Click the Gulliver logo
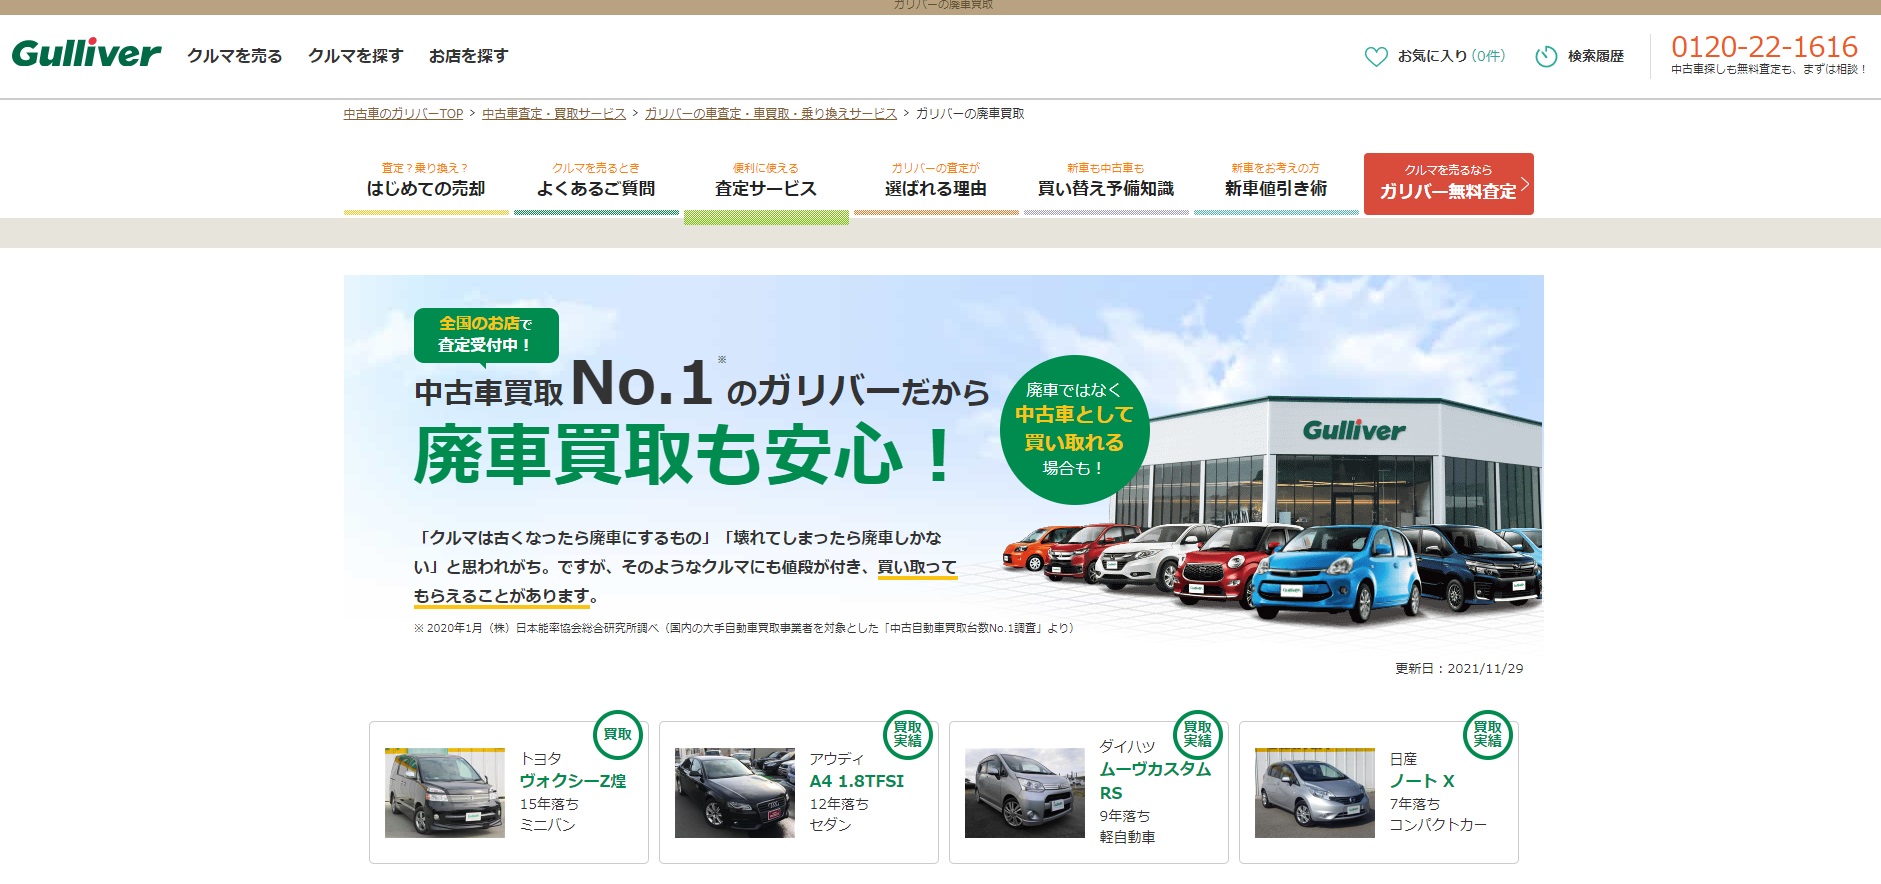This screenshot has width=1881, height=884. 86,54
